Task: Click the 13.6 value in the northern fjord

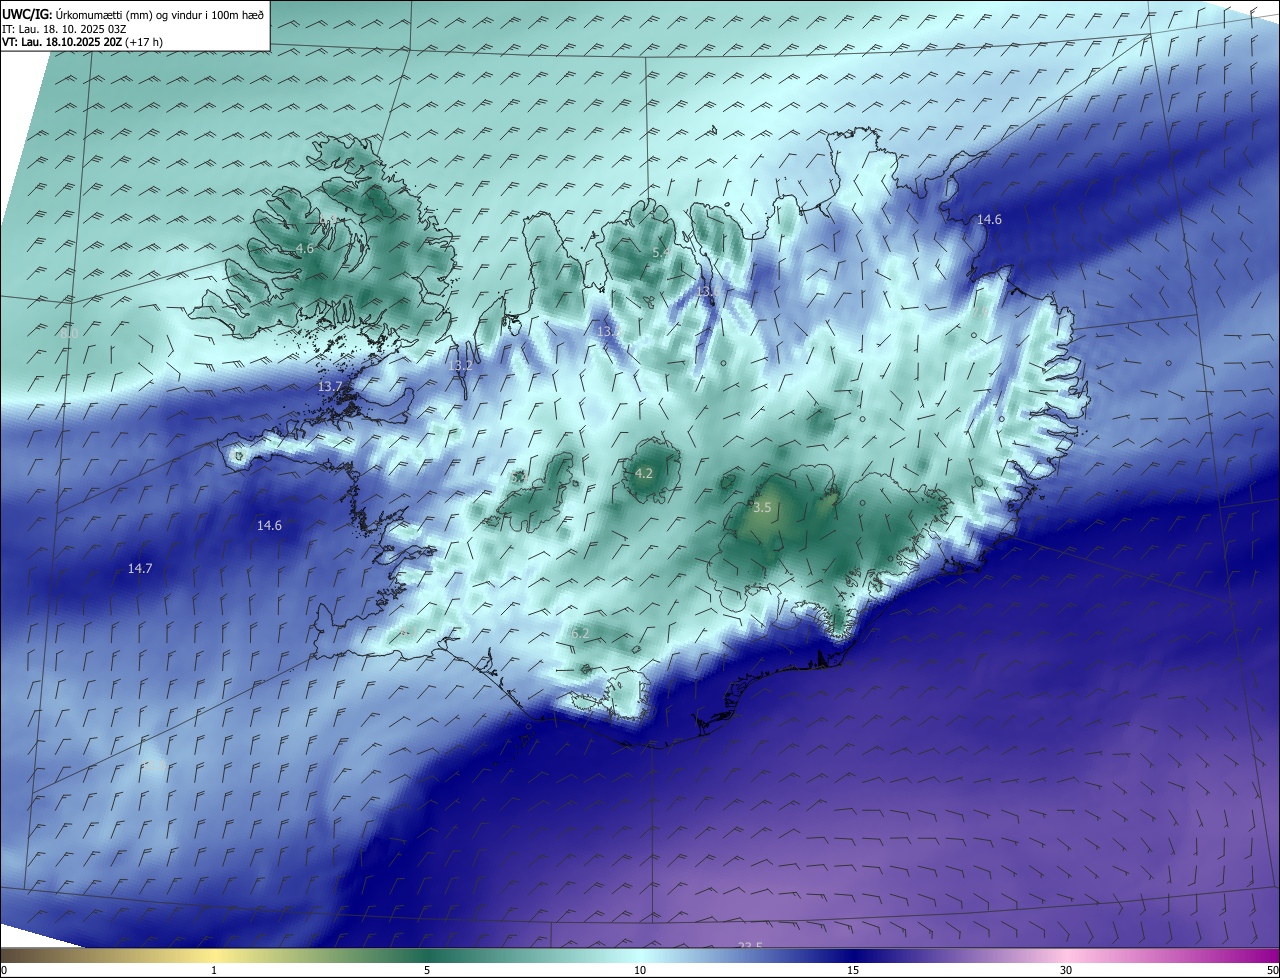Action: pos(706,291)
